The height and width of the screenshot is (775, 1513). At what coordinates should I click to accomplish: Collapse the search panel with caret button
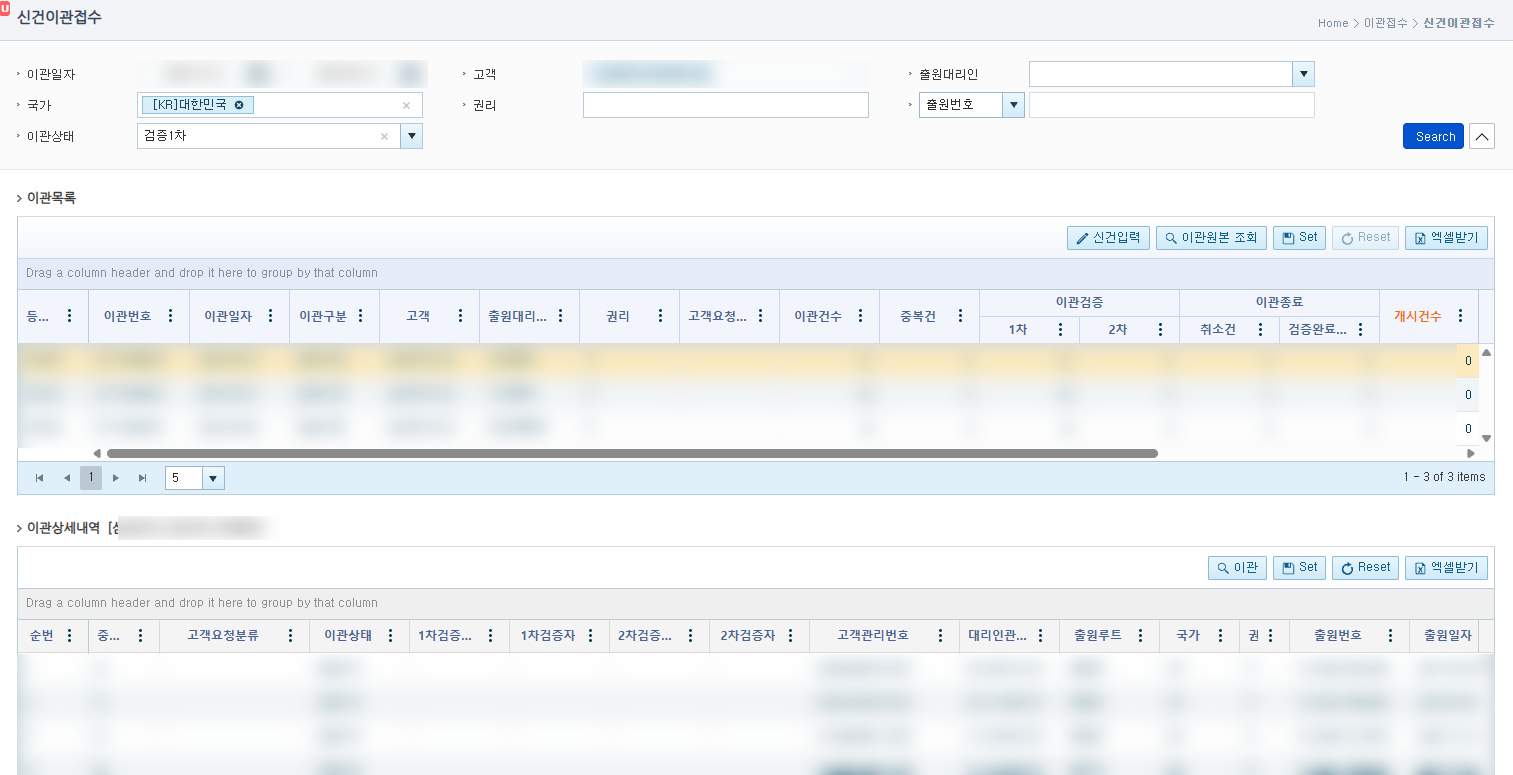coord(1482,137)
